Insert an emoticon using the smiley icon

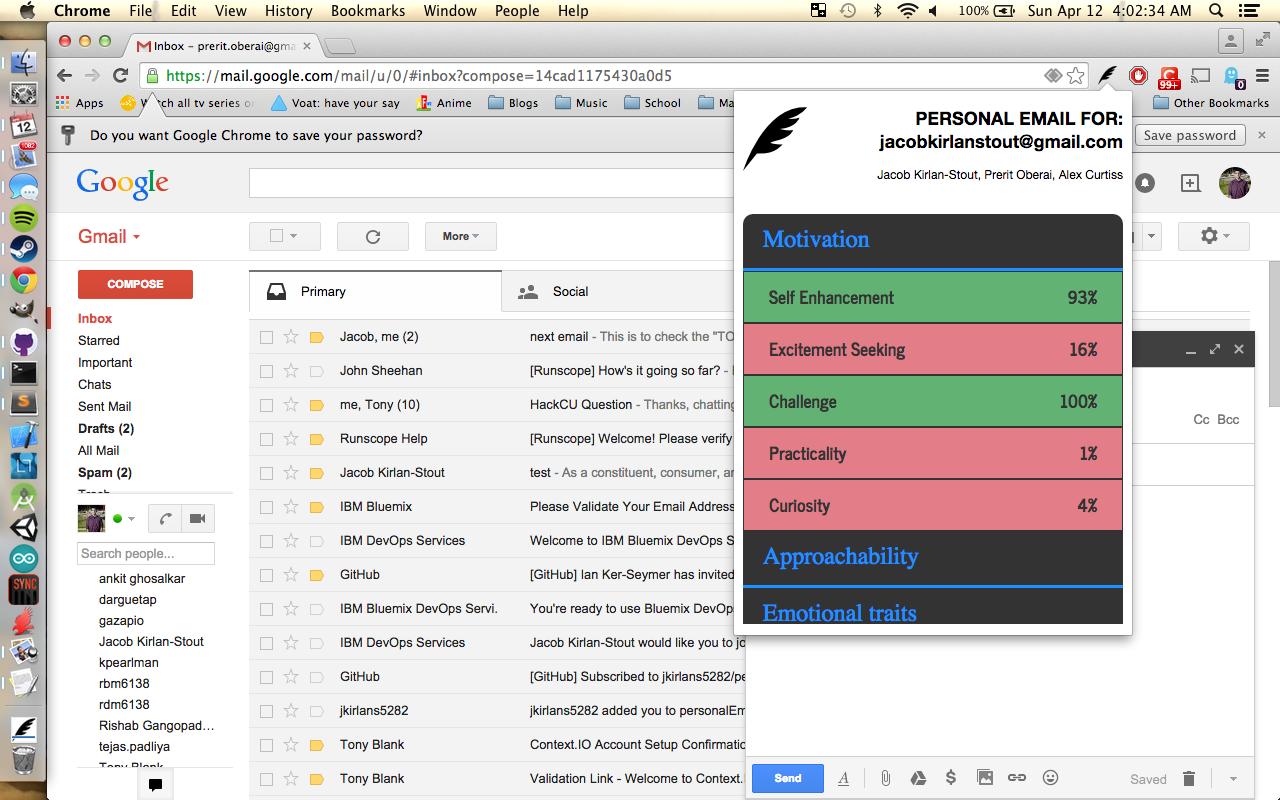1050,778
